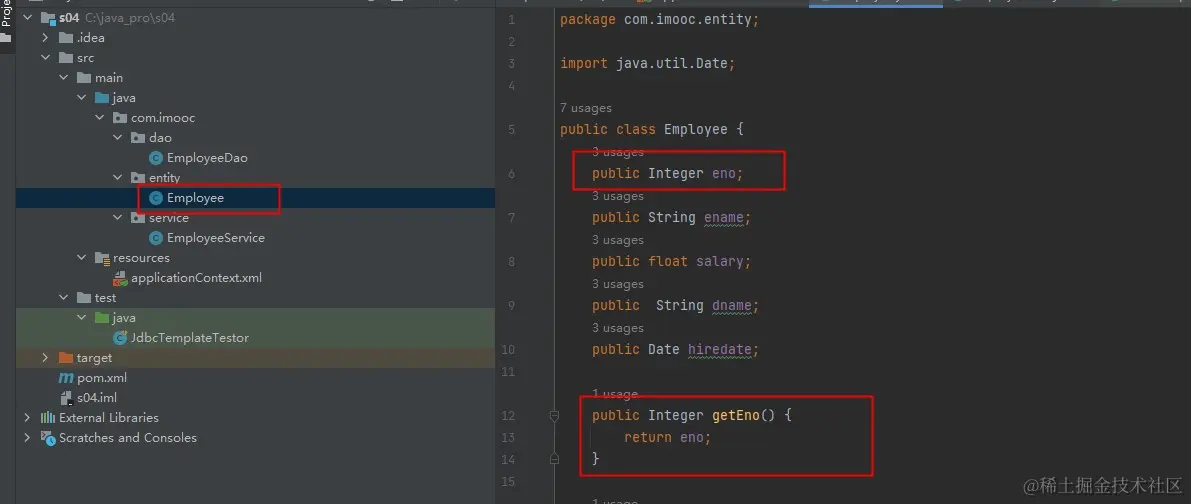Image resolution: width=1191 pixels, height=504 pixels.
Task: Click the salary field name on line 8
Action: [x=719, y=261]
